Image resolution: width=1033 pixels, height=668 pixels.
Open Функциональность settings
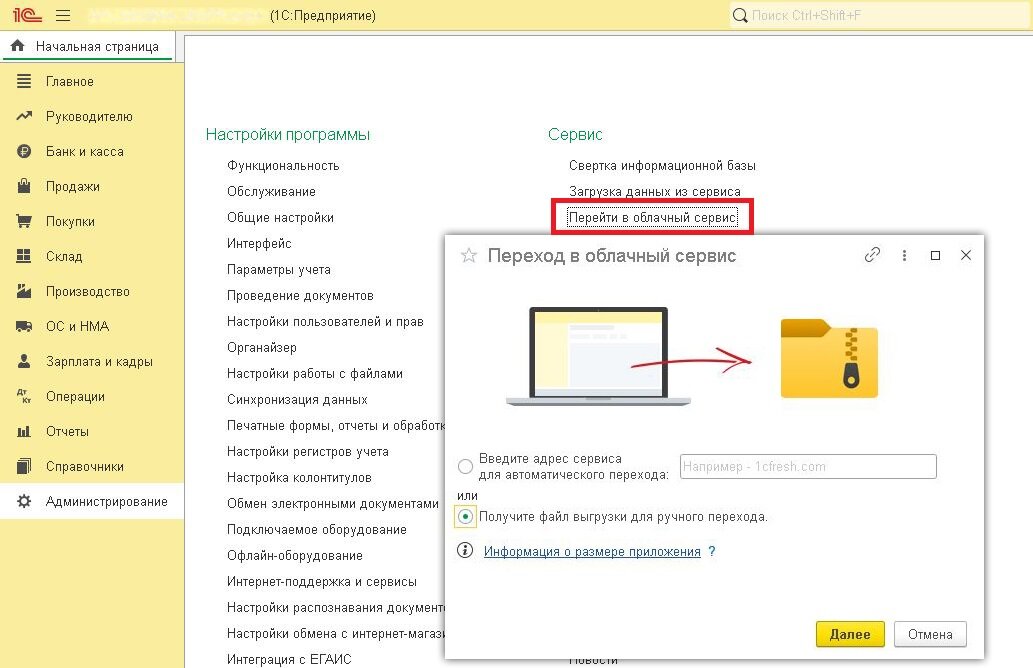(x=283, y=165)
